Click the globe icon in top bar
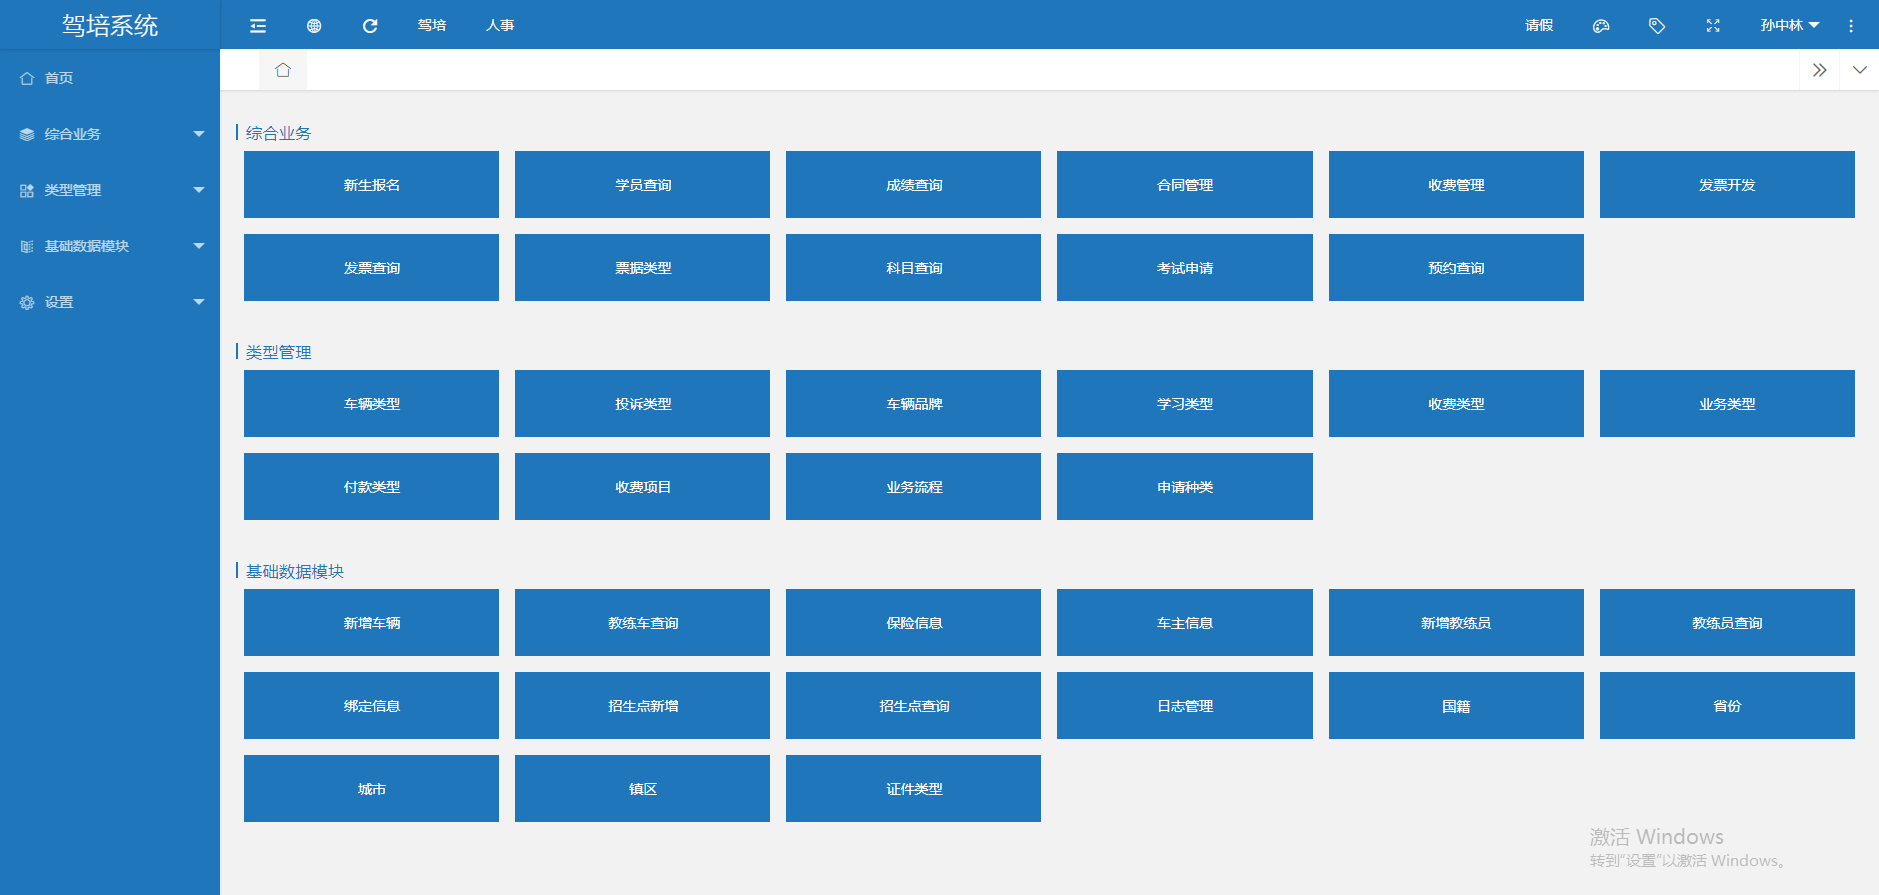This screenshot has height=895, width=1879. pos(314,26)
